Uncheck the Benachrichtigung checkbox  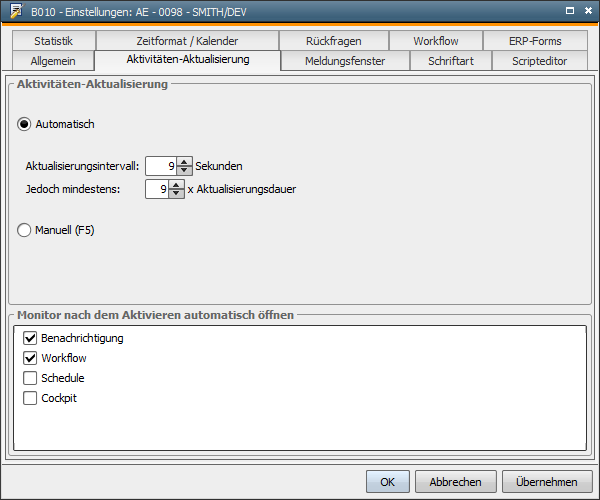point(29,339)
